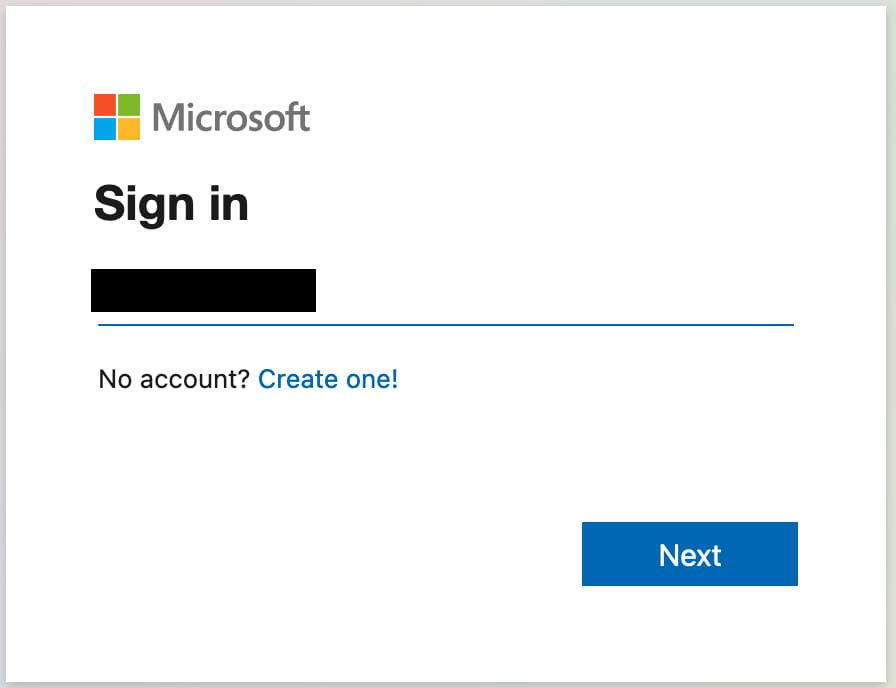Click the green square in Microsoft logo

(x=129, y=105)
